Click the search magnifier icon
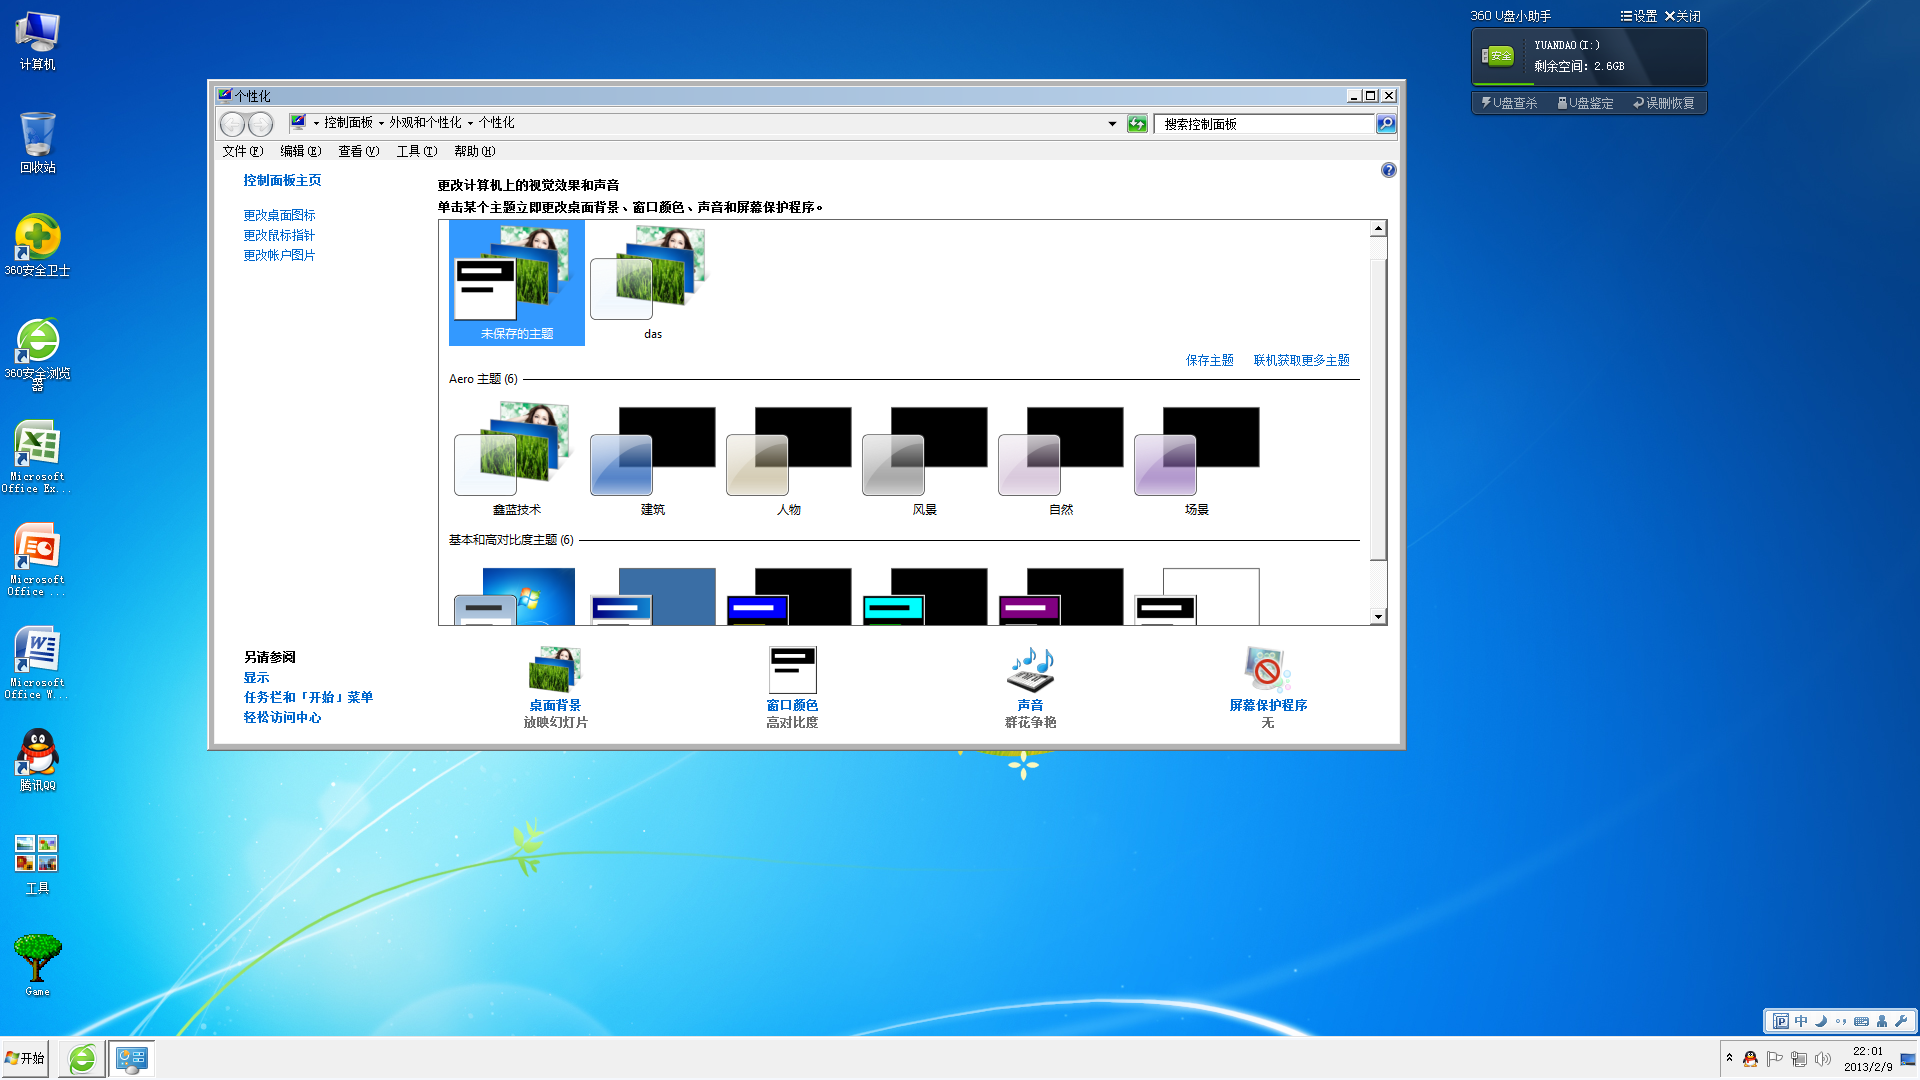Viewport: 1920px width, 1080px height. (1386, 123)
